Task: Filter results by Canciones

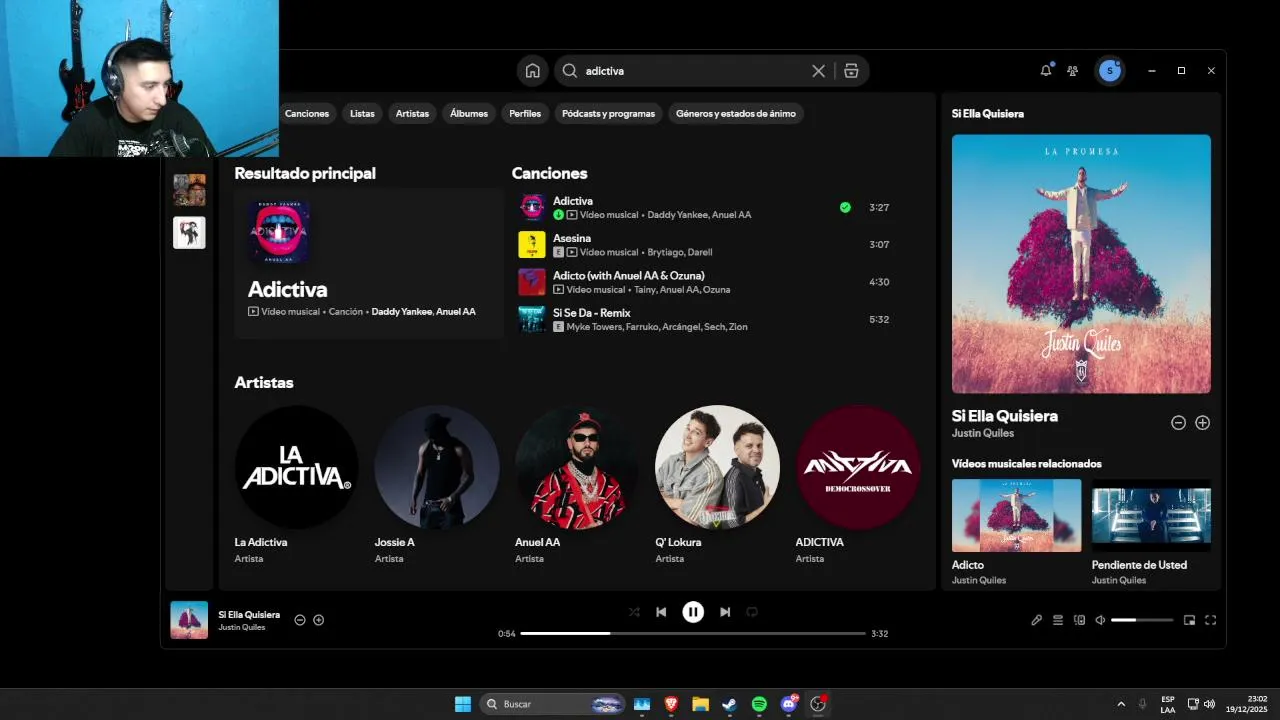Action: click(x=307, y=114)
